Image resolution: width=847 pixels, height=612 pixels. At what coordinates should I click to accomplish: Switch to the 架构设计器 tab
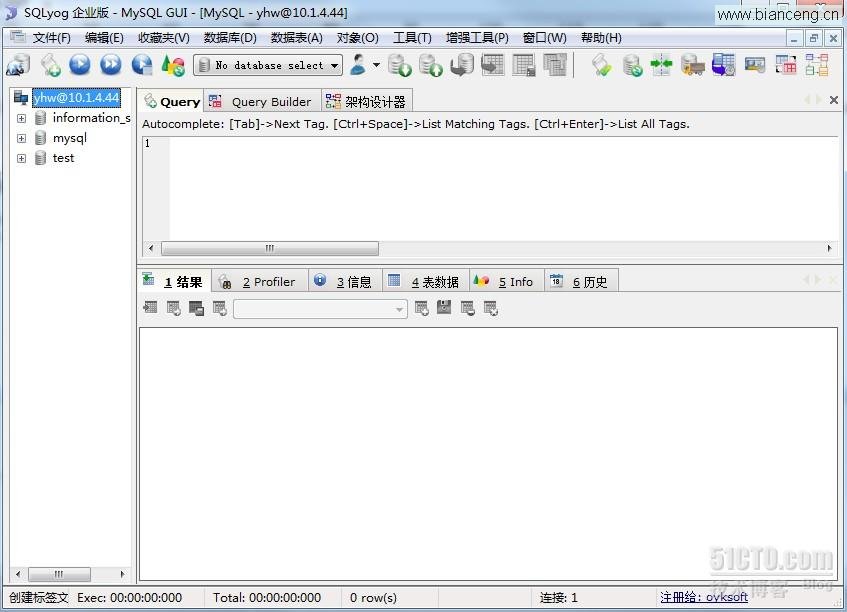point(367,102)
